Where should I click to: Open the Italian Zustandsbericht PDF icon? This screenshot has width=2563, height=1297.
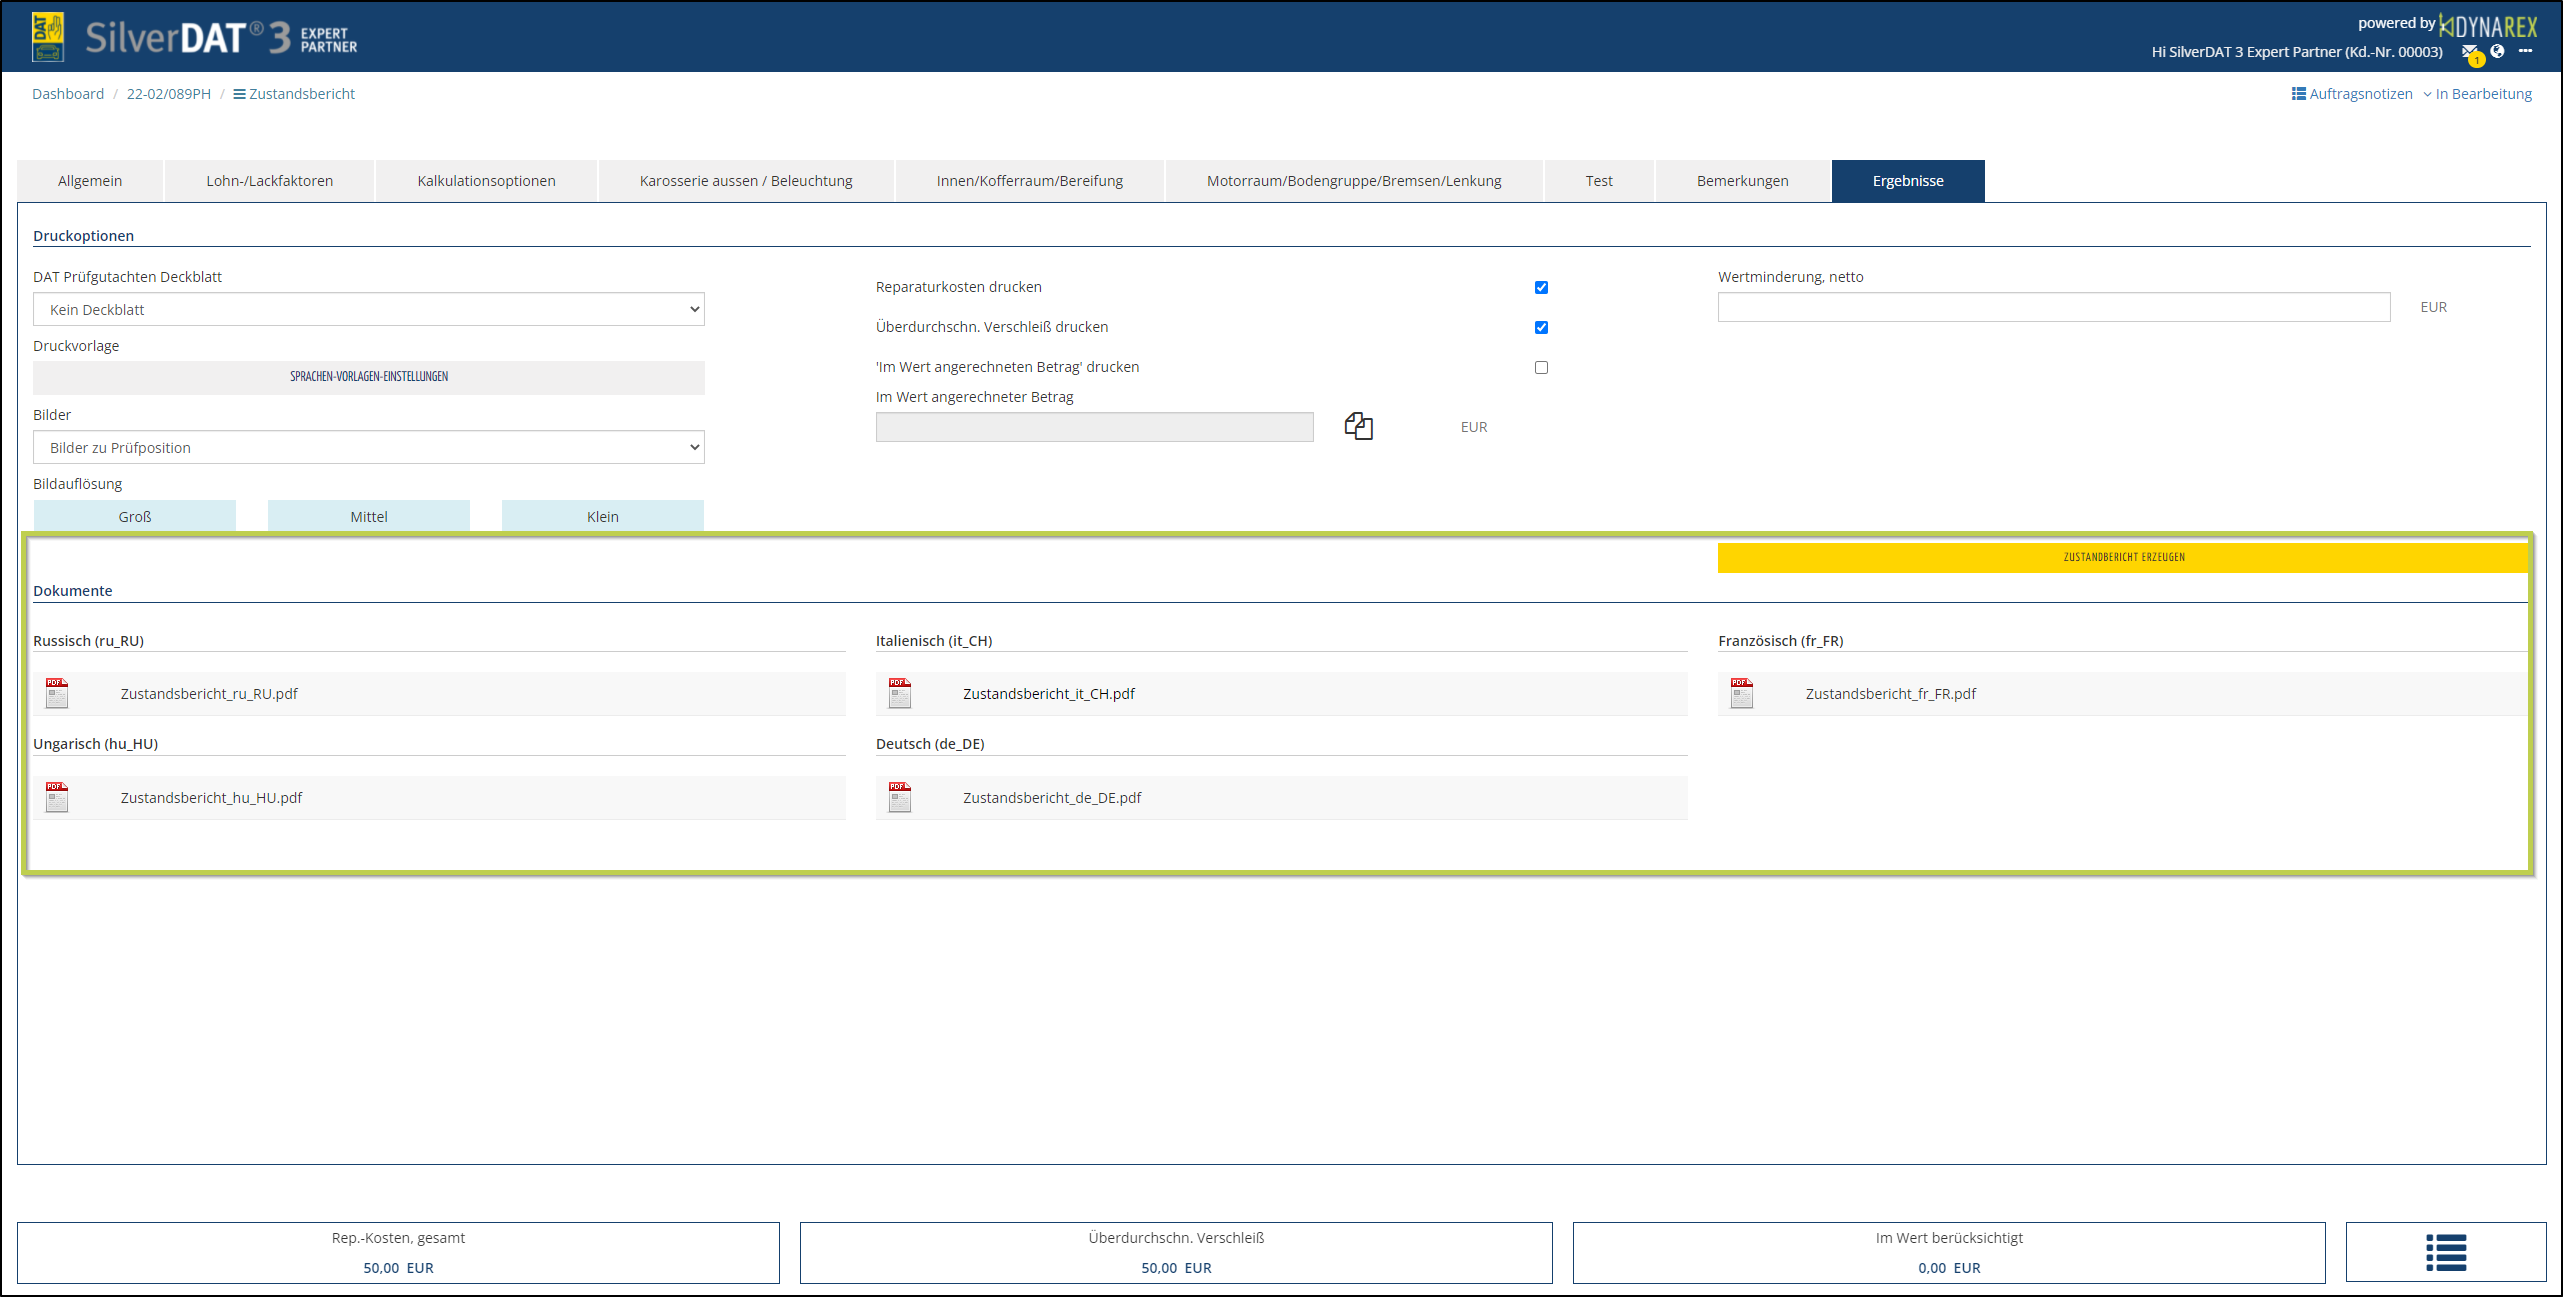[900, 693]
